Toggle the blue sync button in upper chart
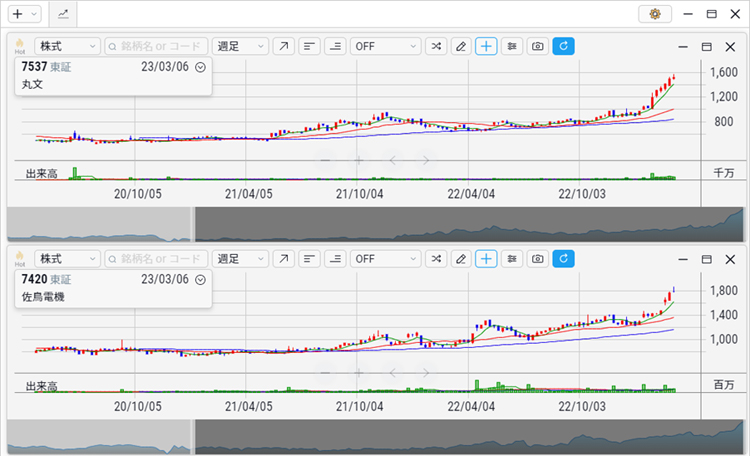Screen dimensions: 750x456 564,46
